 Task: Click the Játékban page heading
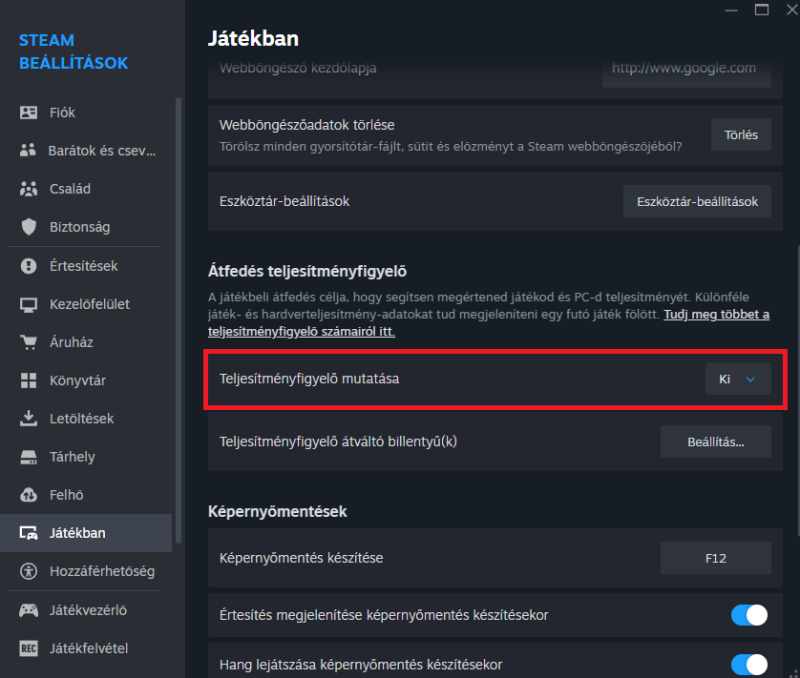[254, 39]
